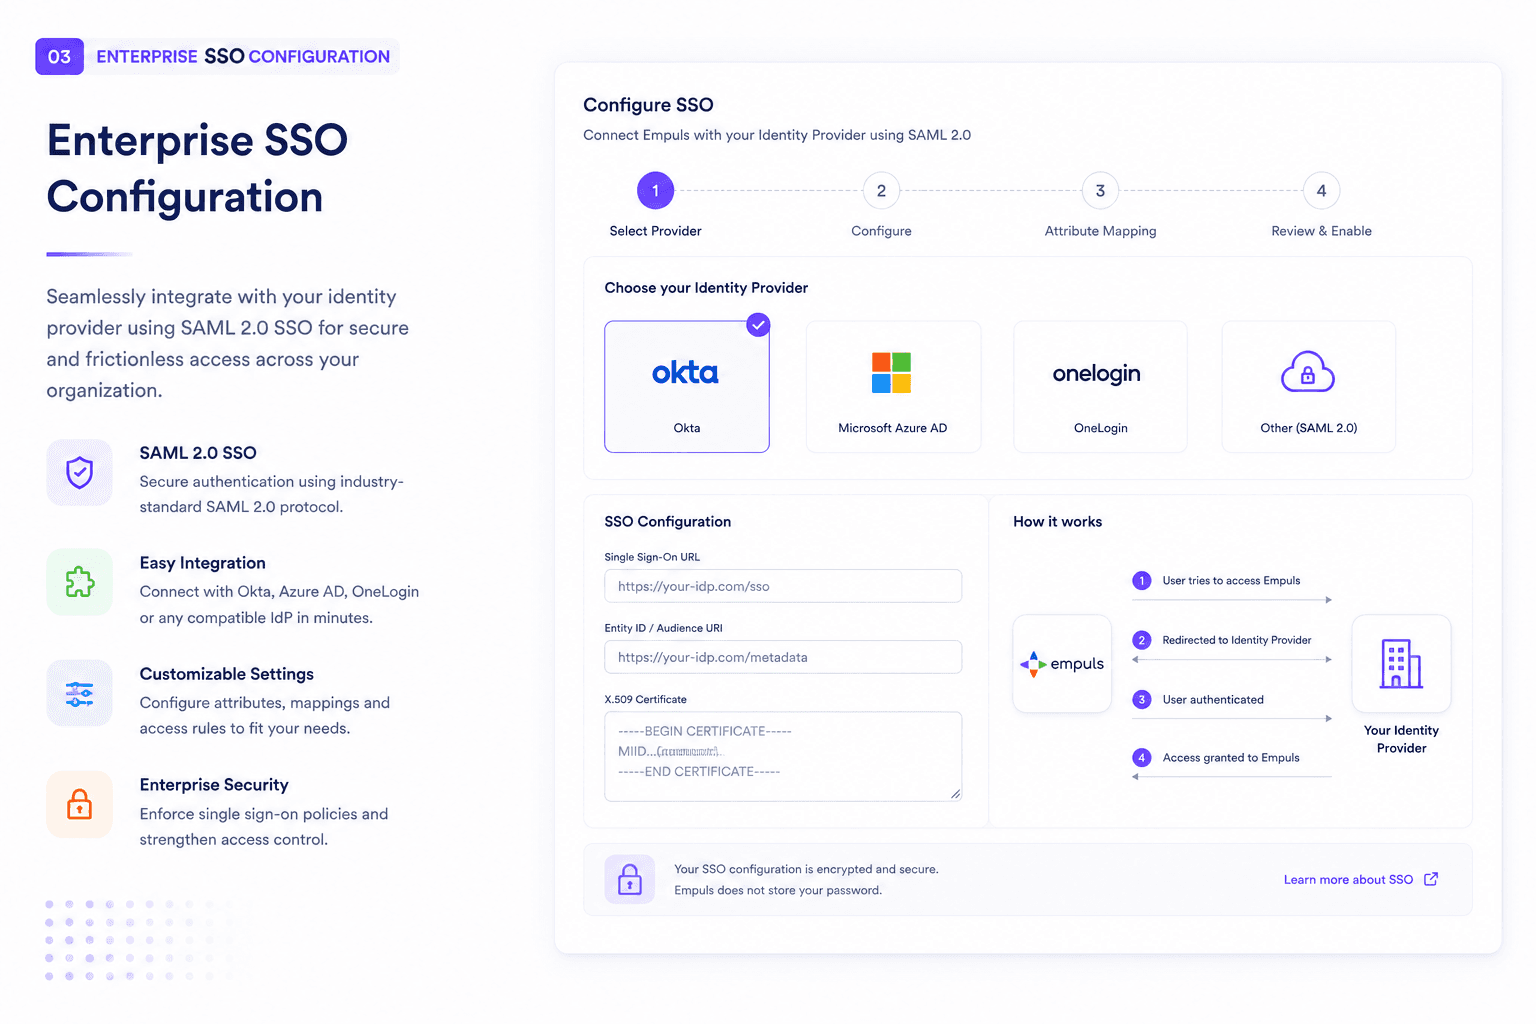Choose the Microsoft Azure AD logo card
This screenshot has height=1024, width=1536.
893,386
